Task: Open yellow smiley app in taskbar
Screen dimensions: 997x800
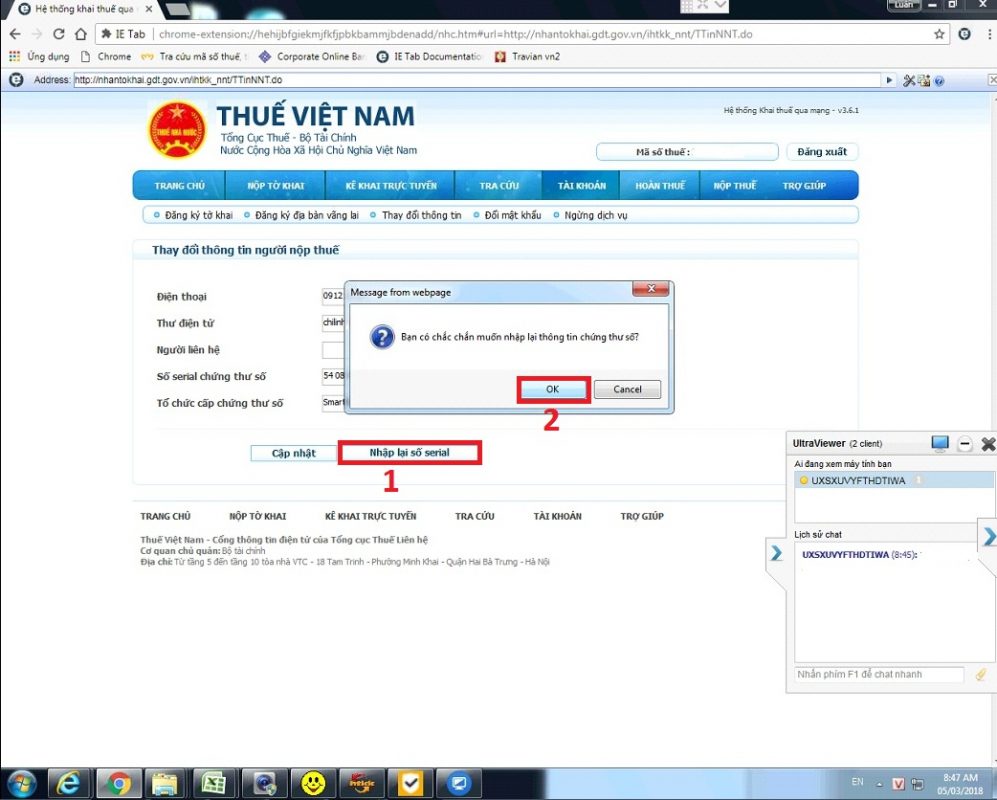Action: 313,783
